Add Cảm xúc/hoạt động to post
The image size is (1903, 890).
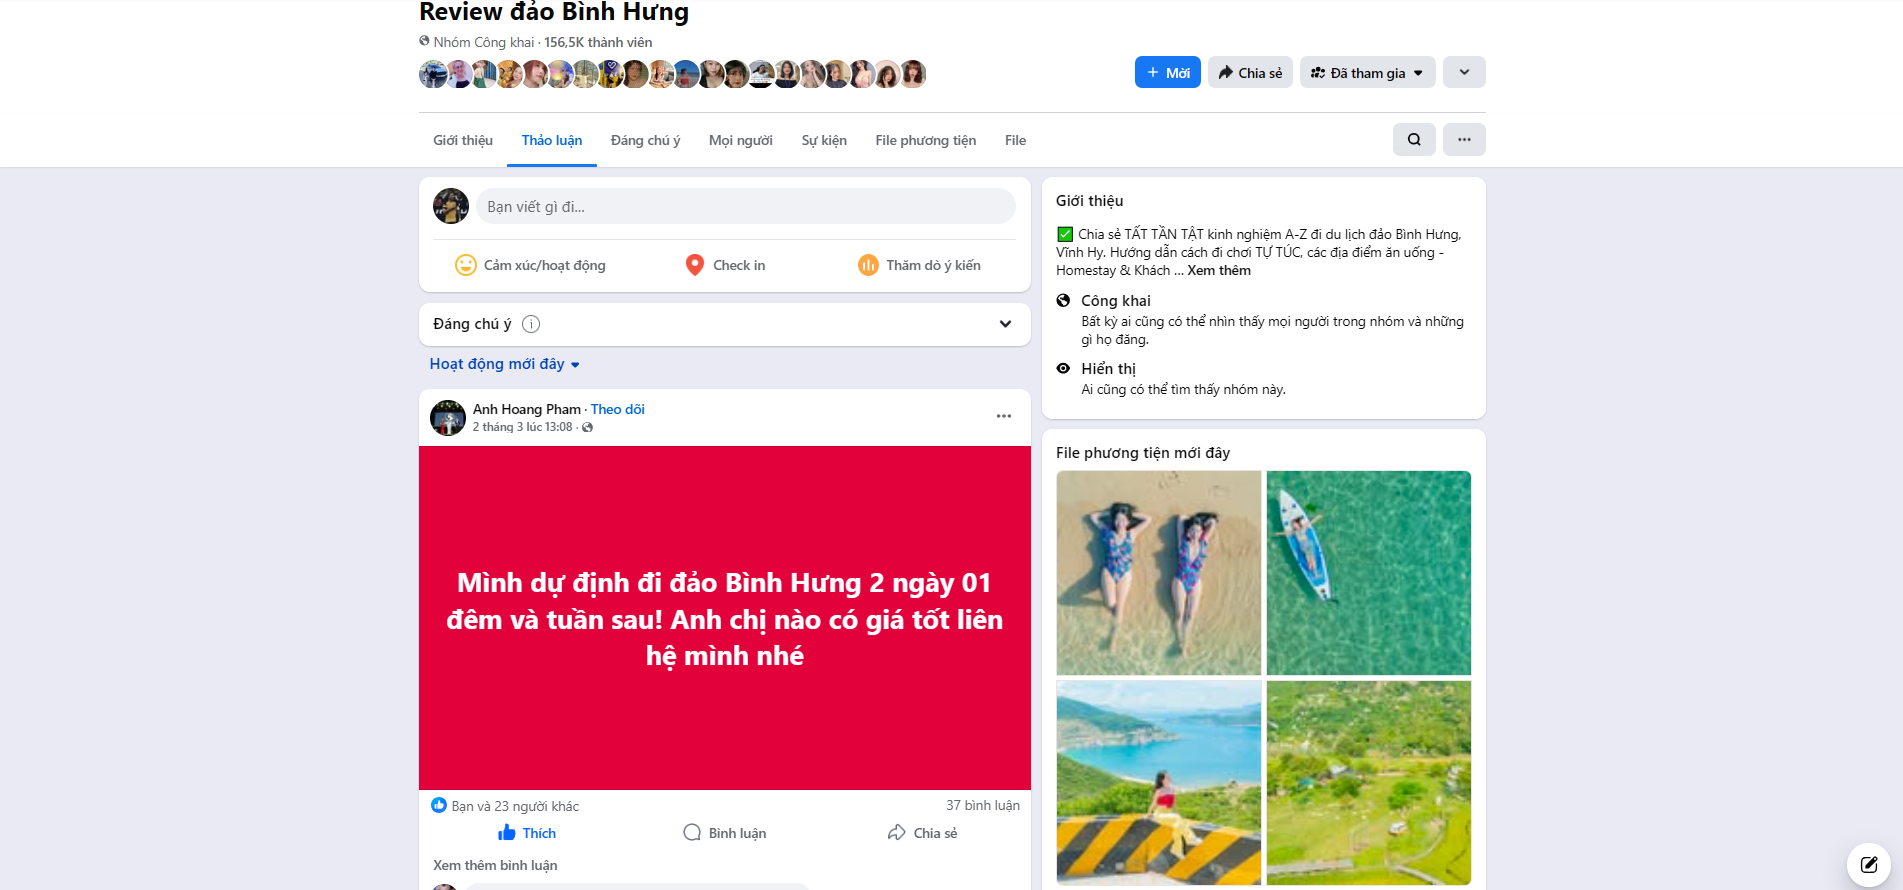click(530, 265)
